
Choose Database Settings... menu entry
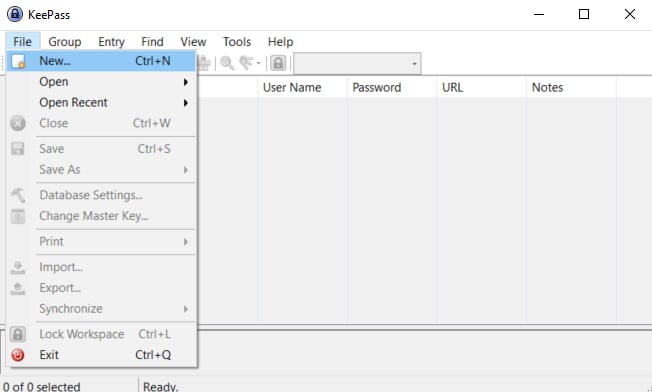(101, 195)
